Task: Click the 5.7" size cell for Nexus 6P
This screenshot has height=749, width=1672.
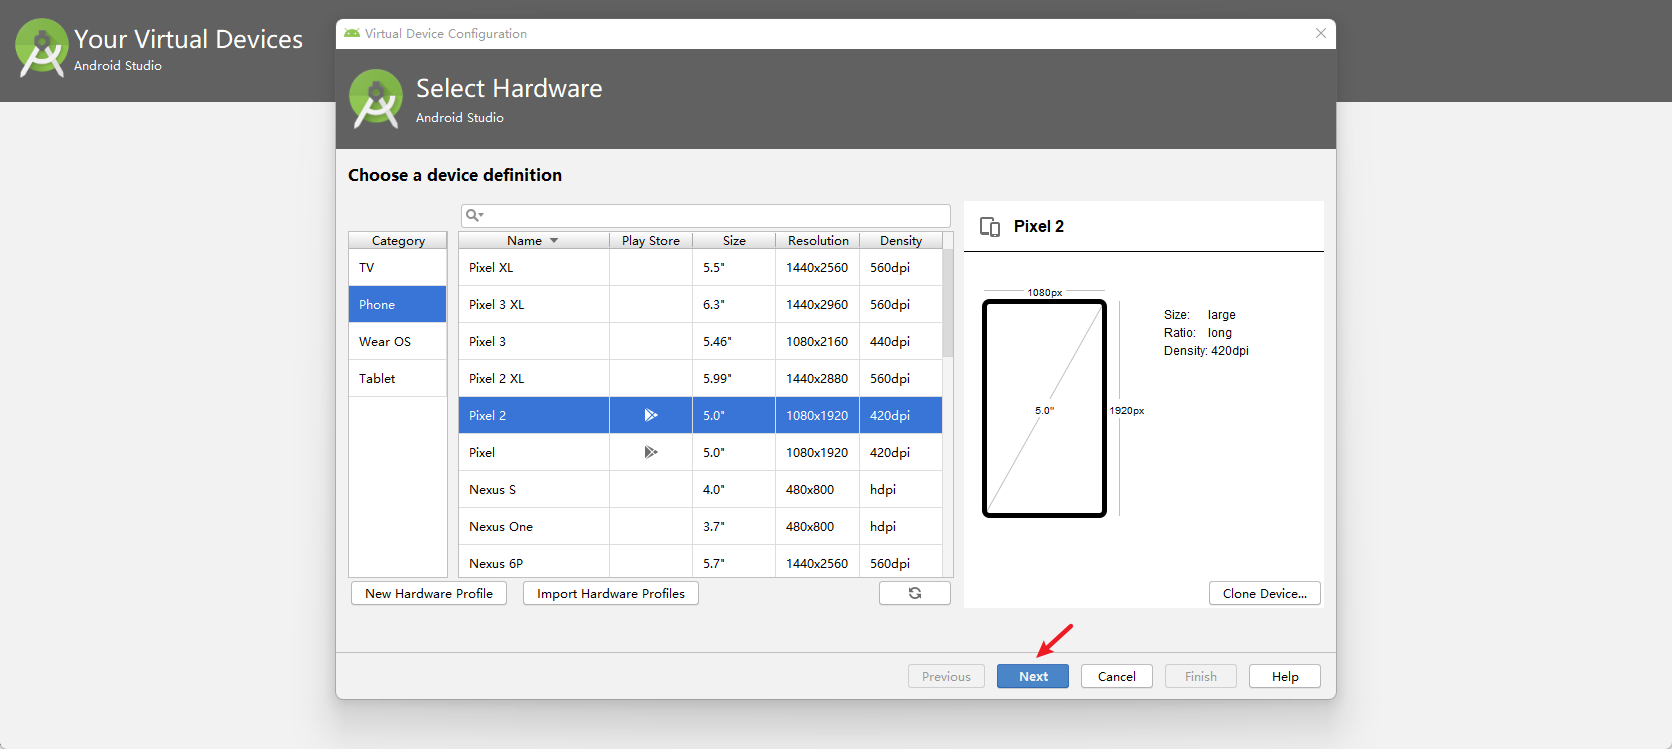Action: pos(734,562)
